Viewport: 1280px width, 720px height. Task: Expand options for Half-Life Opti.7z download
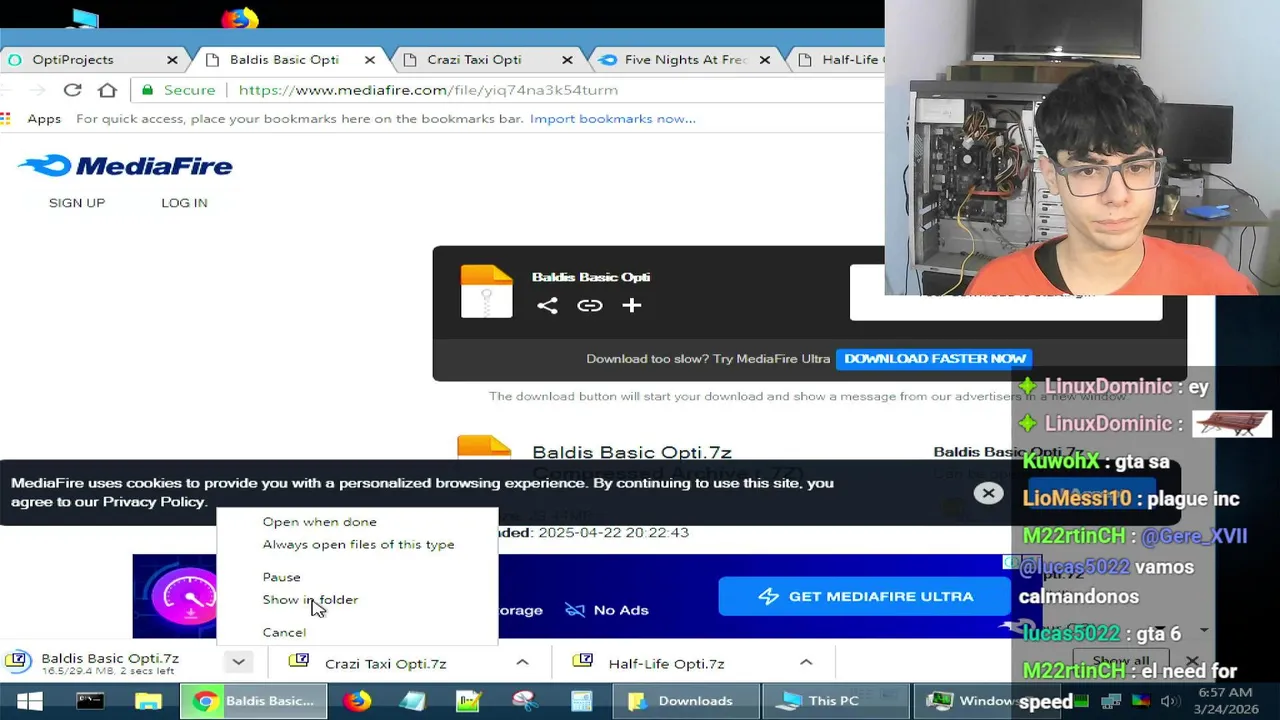coord(806,662)
